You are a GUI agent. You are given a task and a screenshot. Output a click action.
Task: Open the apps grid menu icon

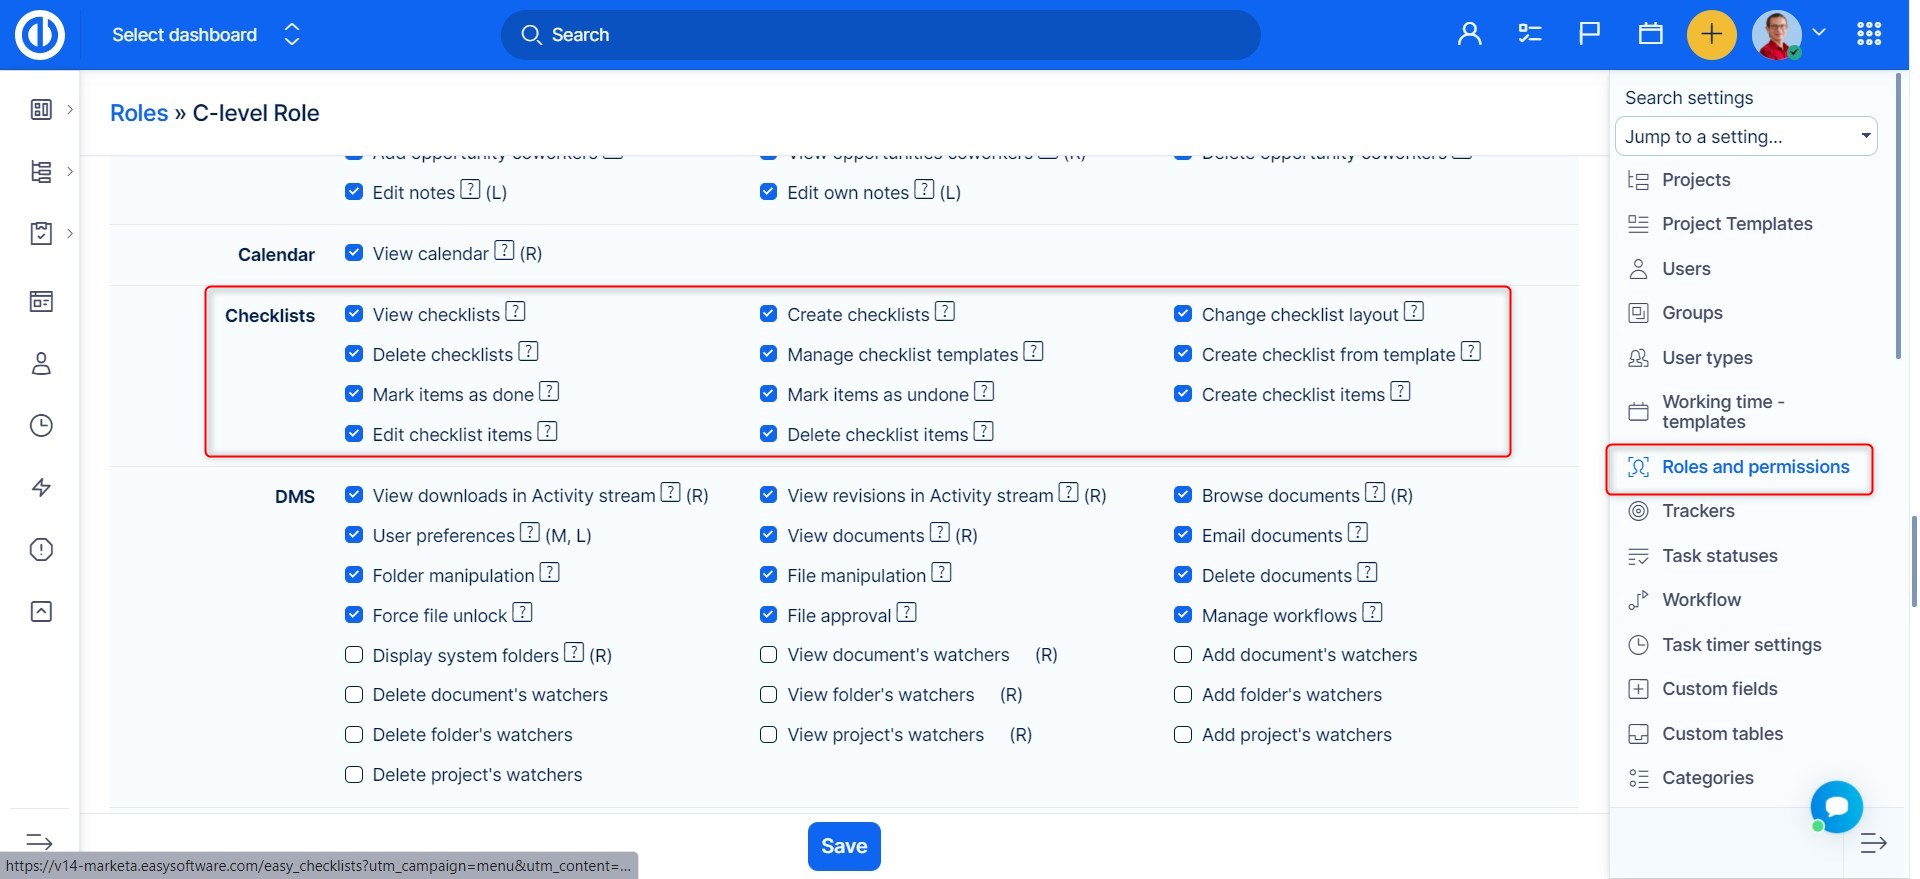pos(1868,35)
